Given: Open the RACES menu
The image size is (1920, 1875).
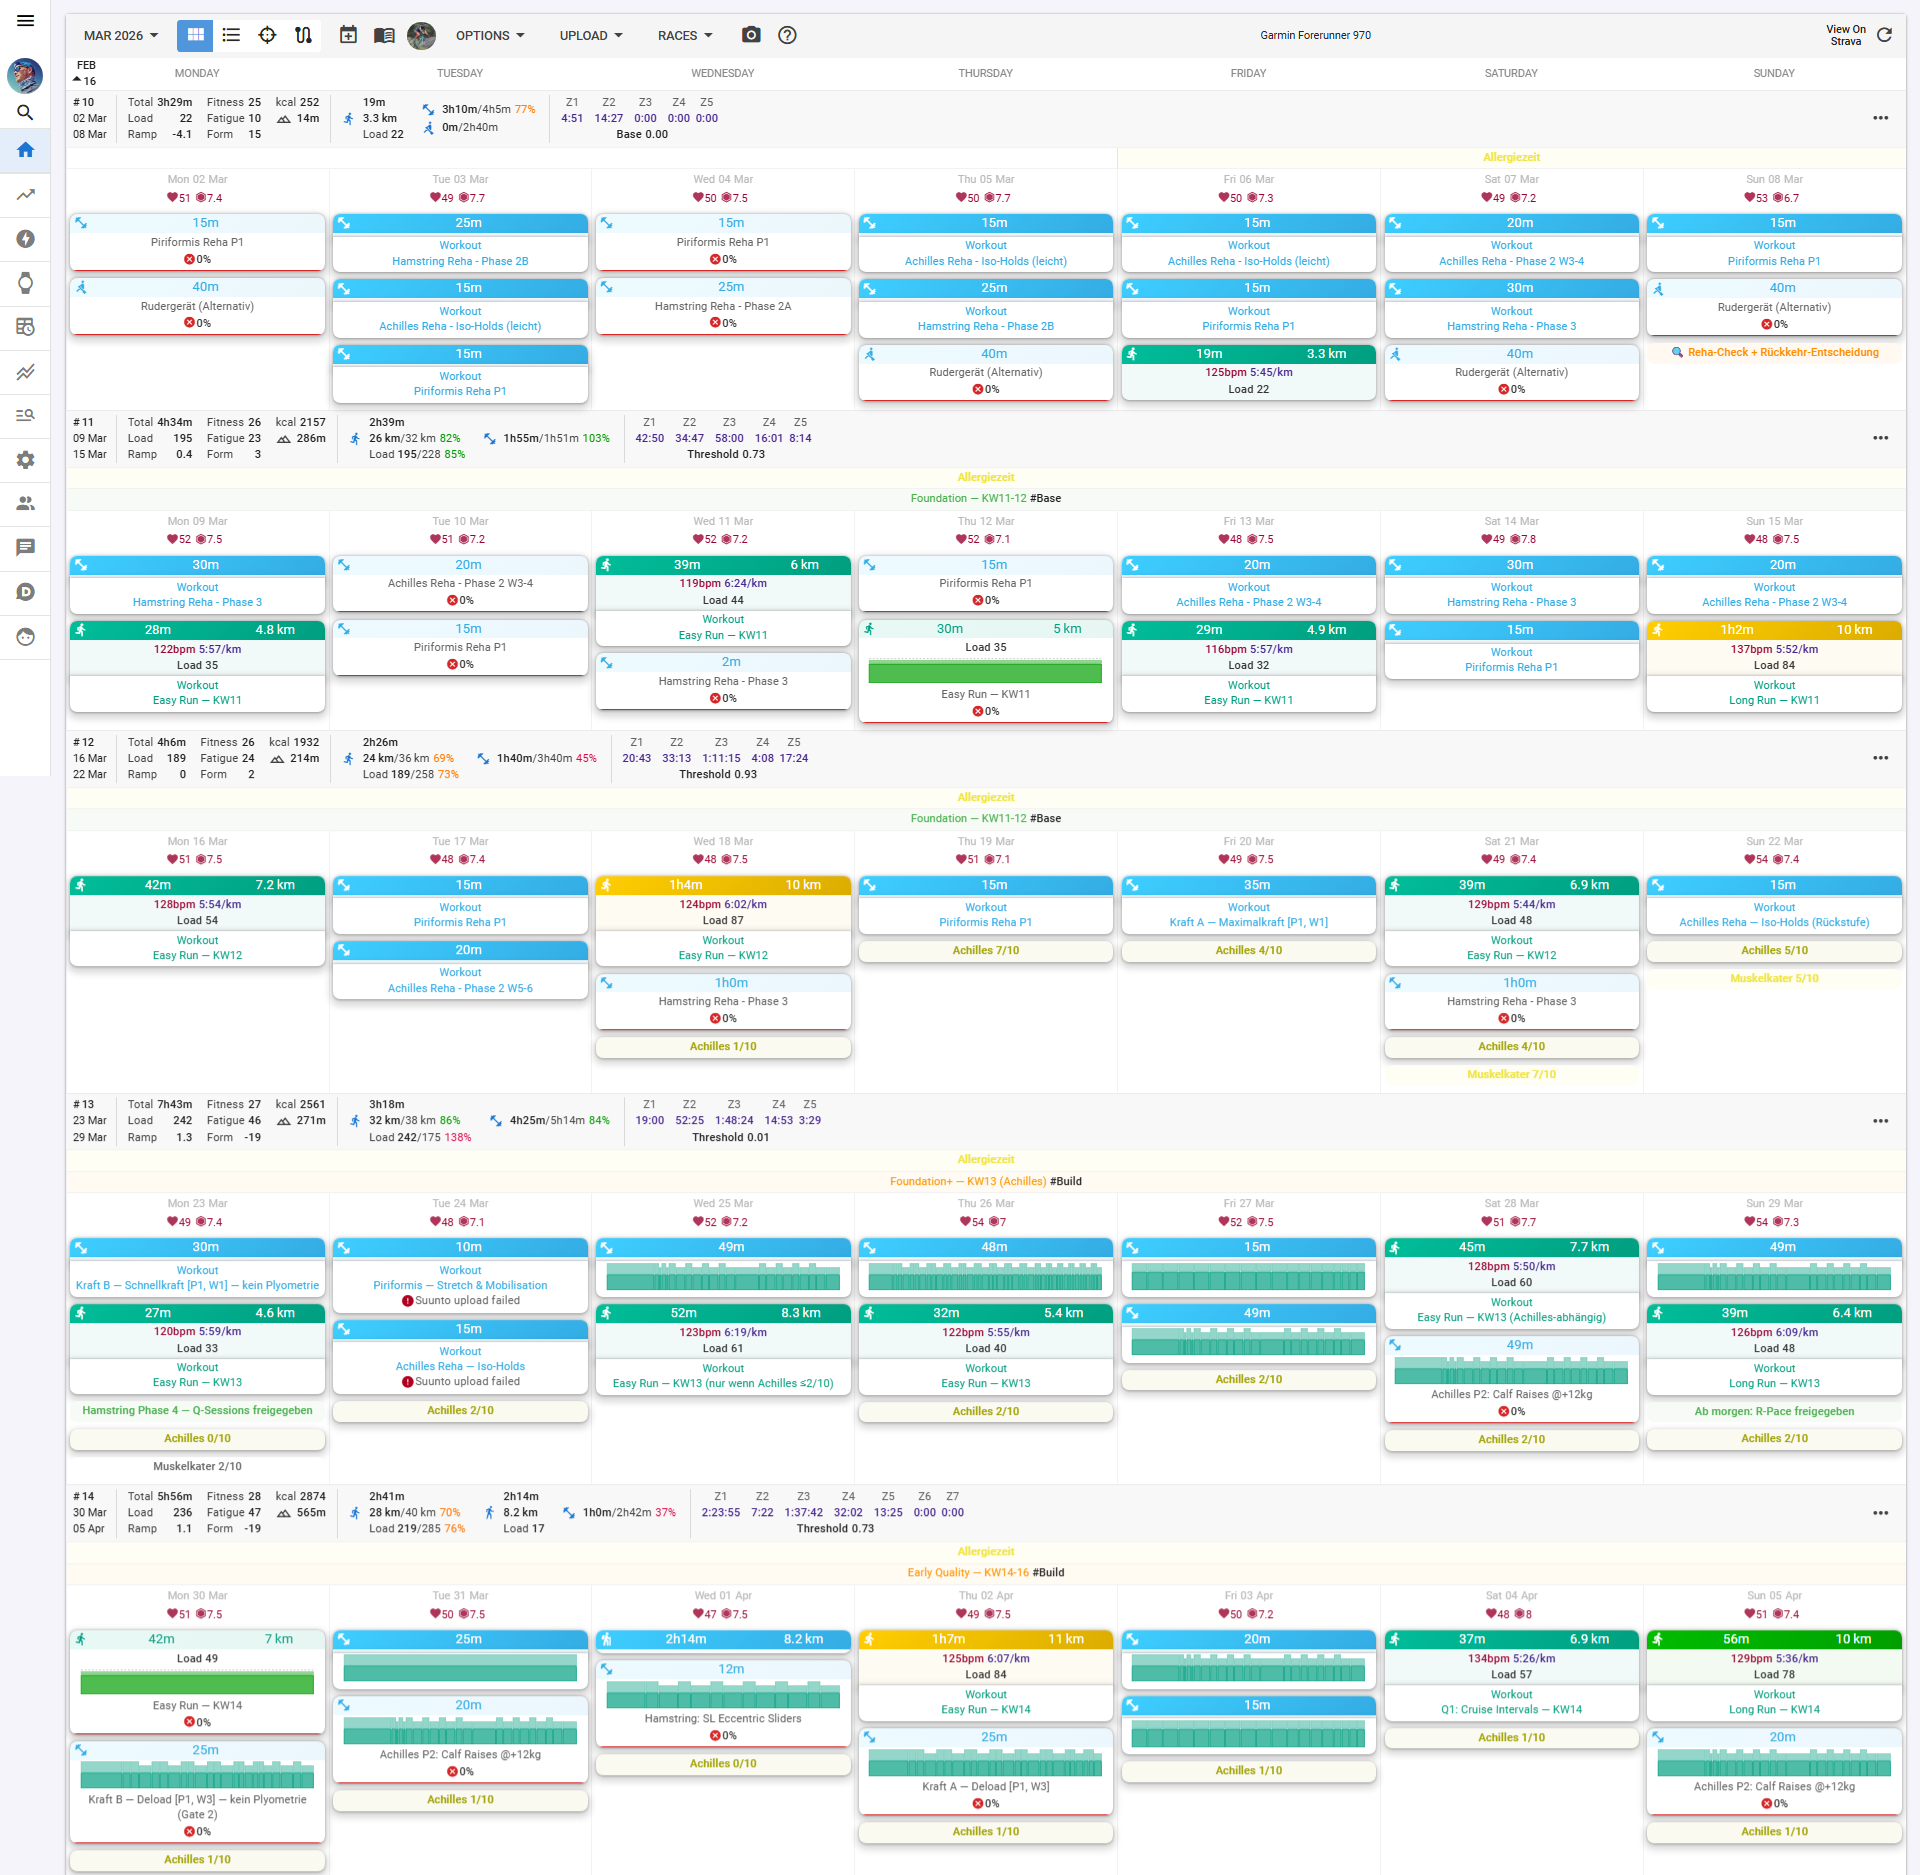Looking at the screenshot, I should coord(685,35).
